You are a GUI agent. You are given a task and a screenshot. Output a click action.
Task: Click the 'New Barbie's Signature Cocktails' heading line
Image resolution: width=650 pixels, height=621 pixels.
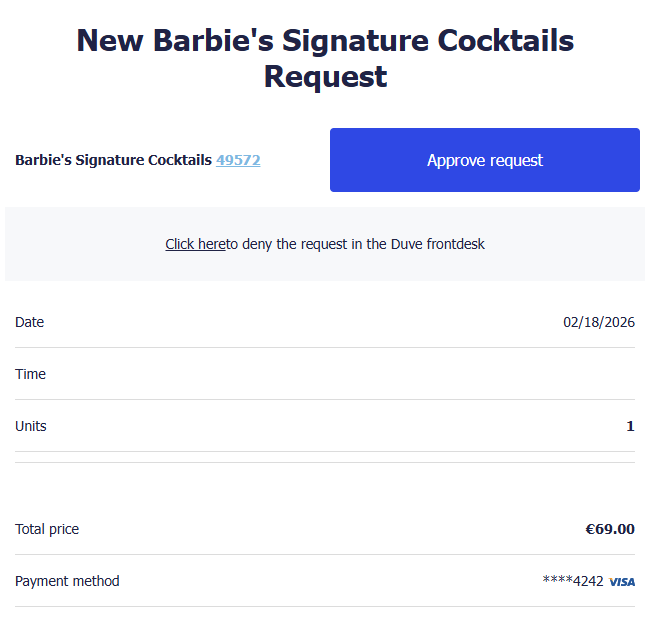325,41
